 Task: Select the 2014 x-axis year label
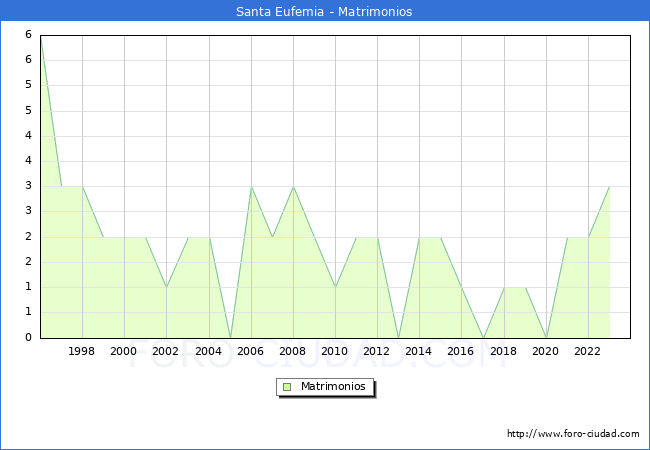[419, 351]
